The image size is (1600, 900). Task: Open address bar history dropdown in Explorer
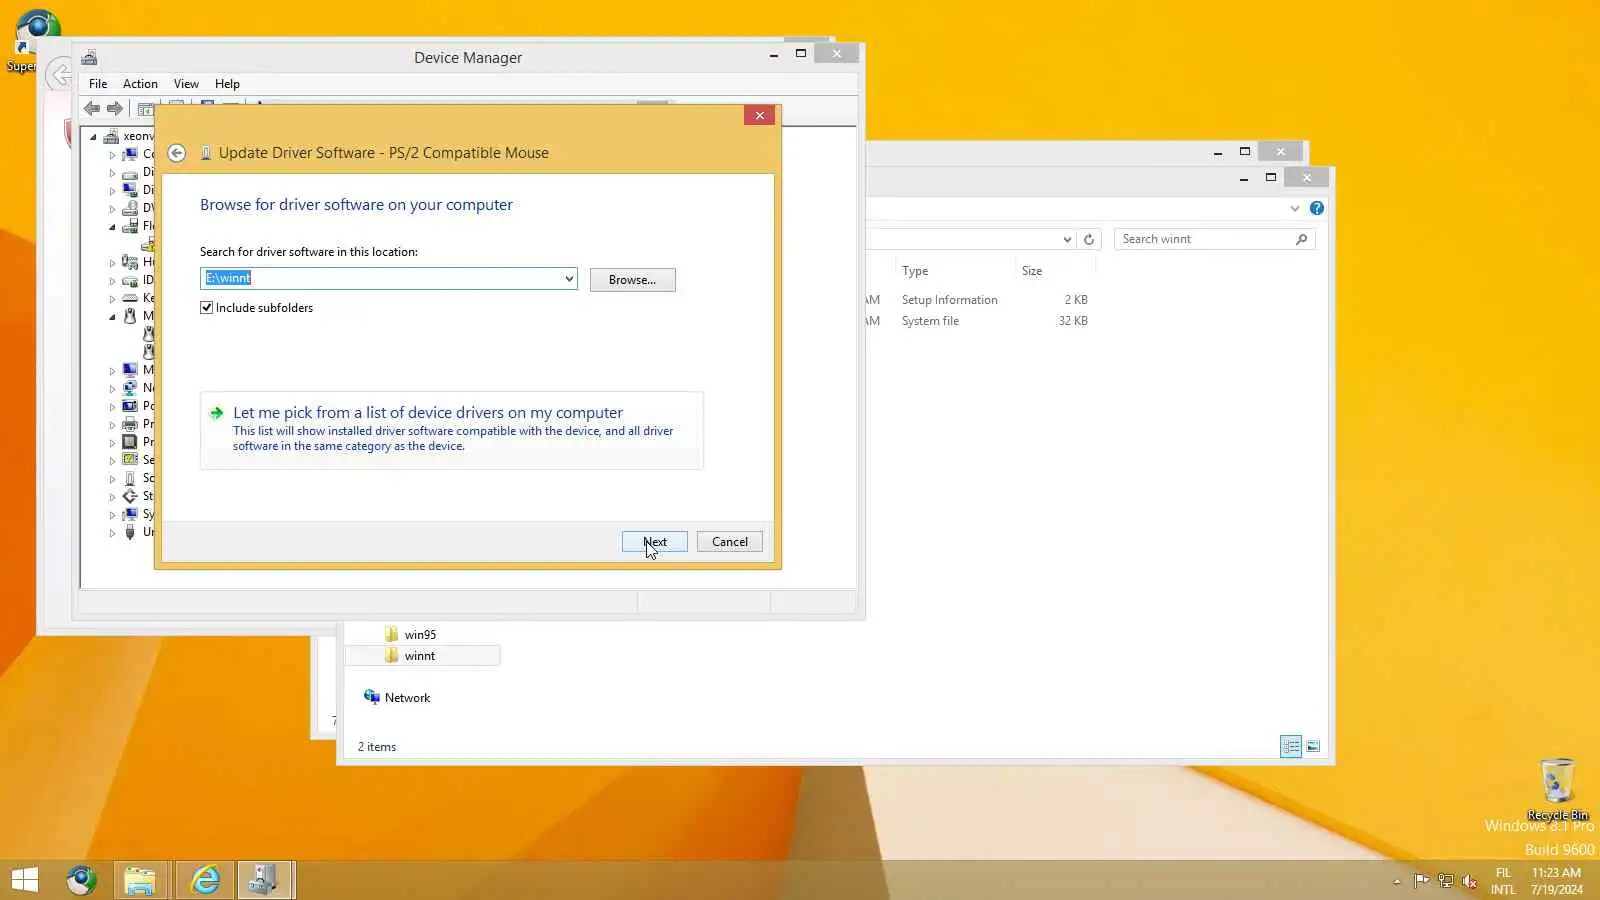(1067, 239)
